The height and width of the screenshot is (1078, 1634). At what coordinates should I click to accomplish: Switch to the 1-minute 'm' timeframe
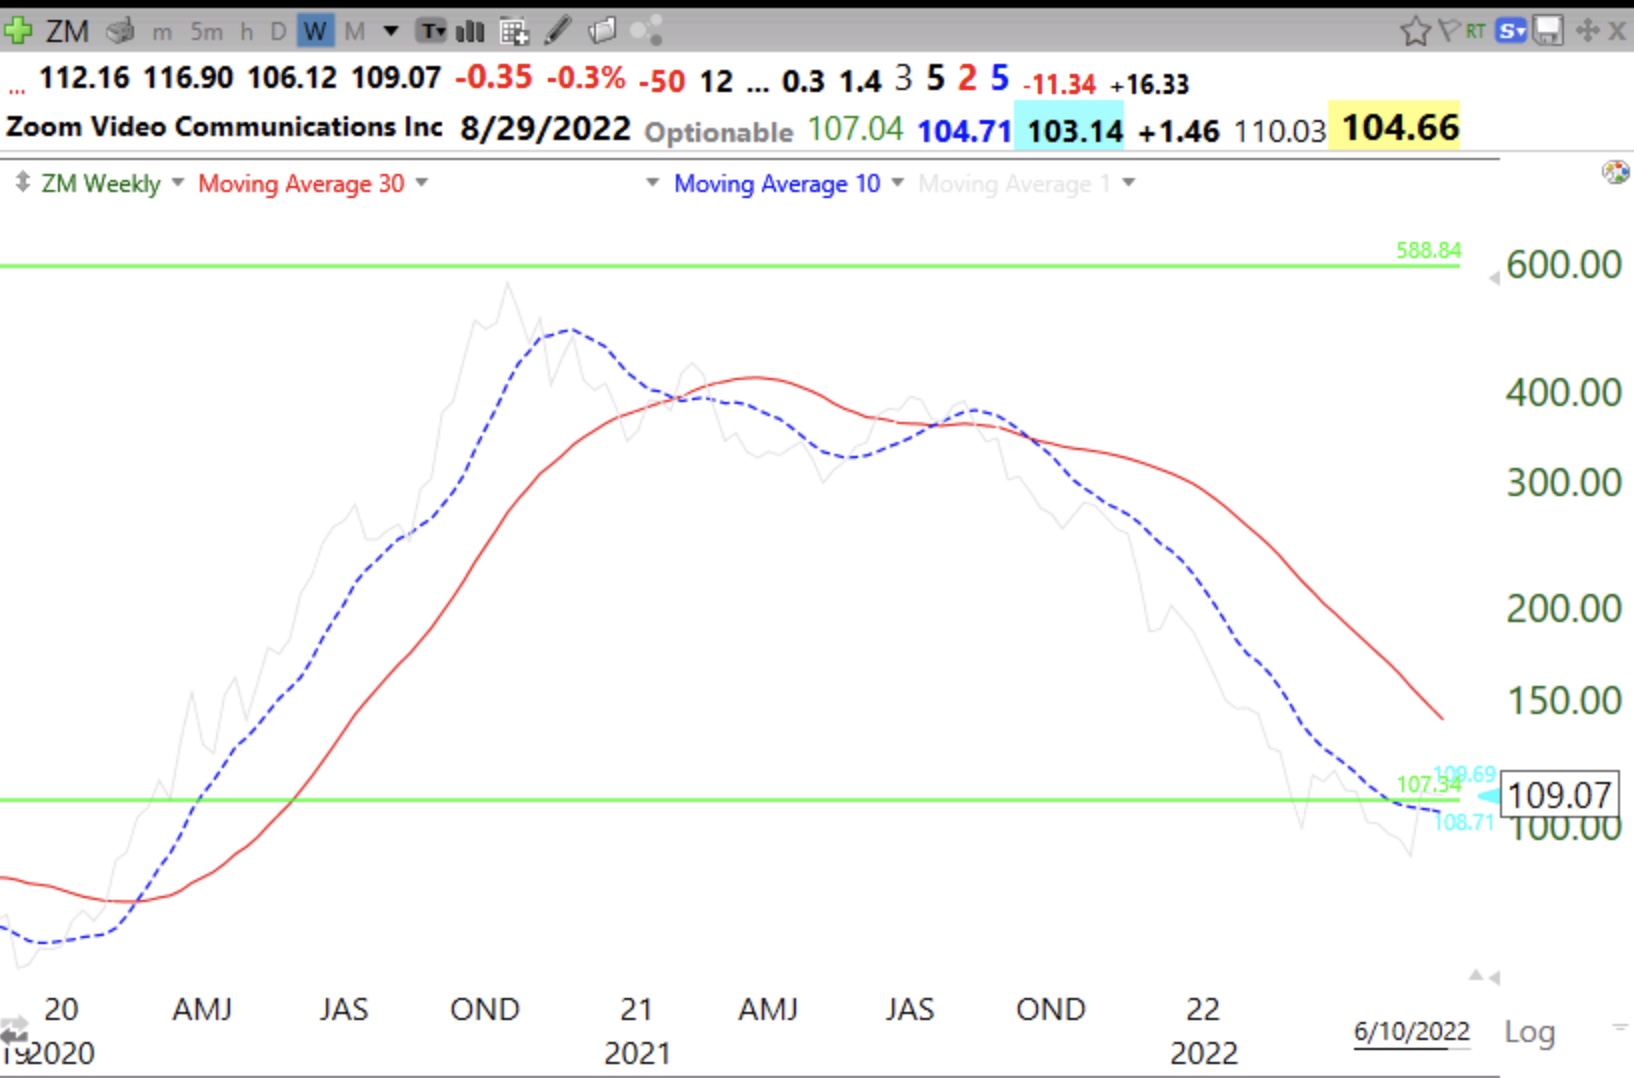click(162, 33)
